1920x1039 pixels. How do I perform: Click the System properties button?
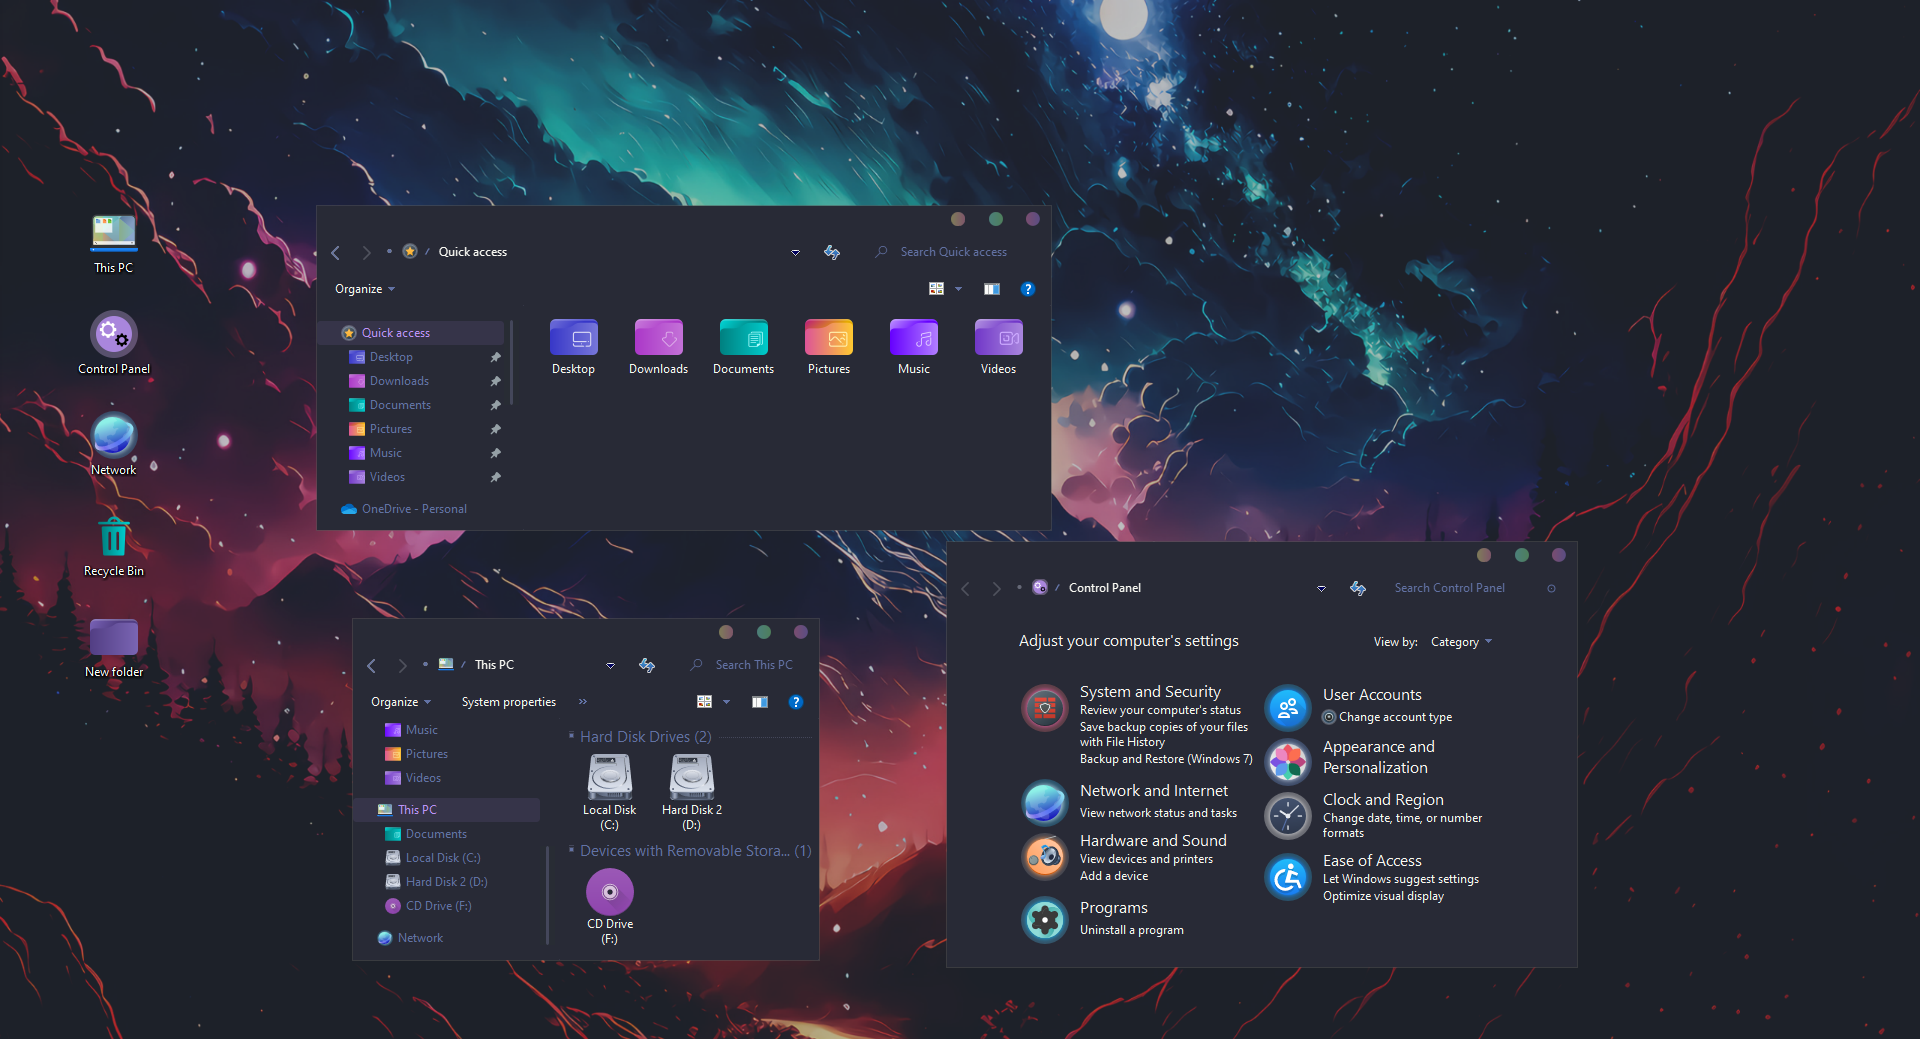pyautogui.click(x=508, y=701)
